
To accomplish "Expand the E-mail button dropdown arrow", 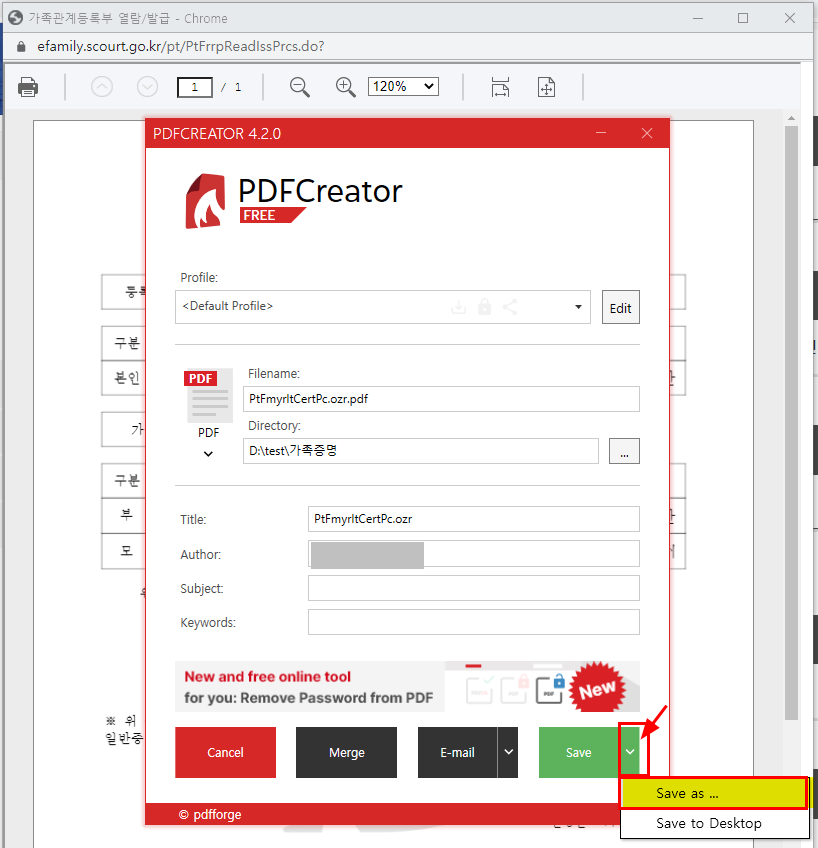I will 508,752.
